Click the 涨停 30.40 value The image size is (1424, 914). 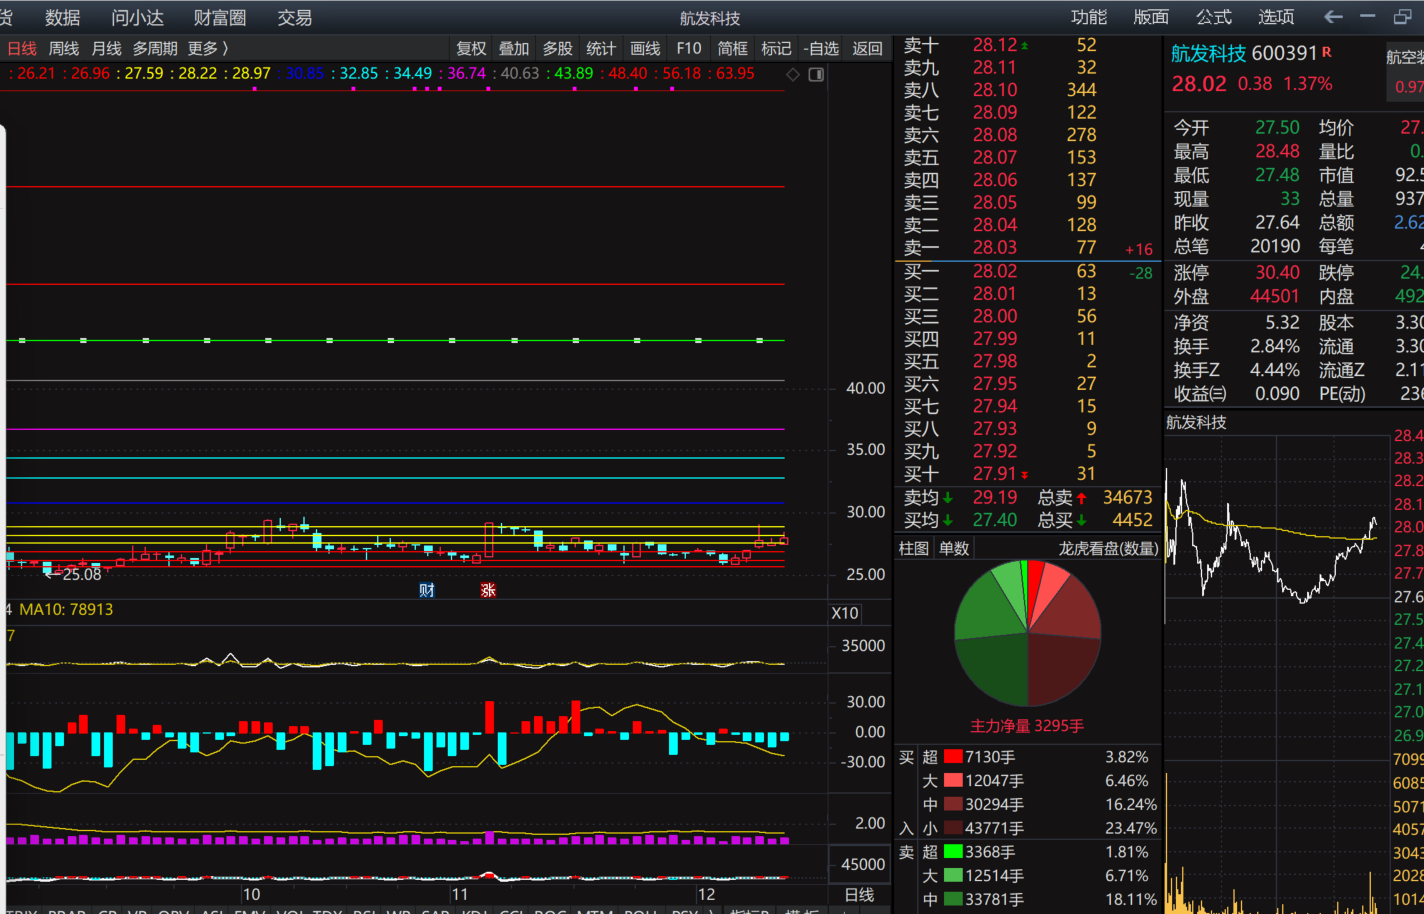tap(1277, 273)
